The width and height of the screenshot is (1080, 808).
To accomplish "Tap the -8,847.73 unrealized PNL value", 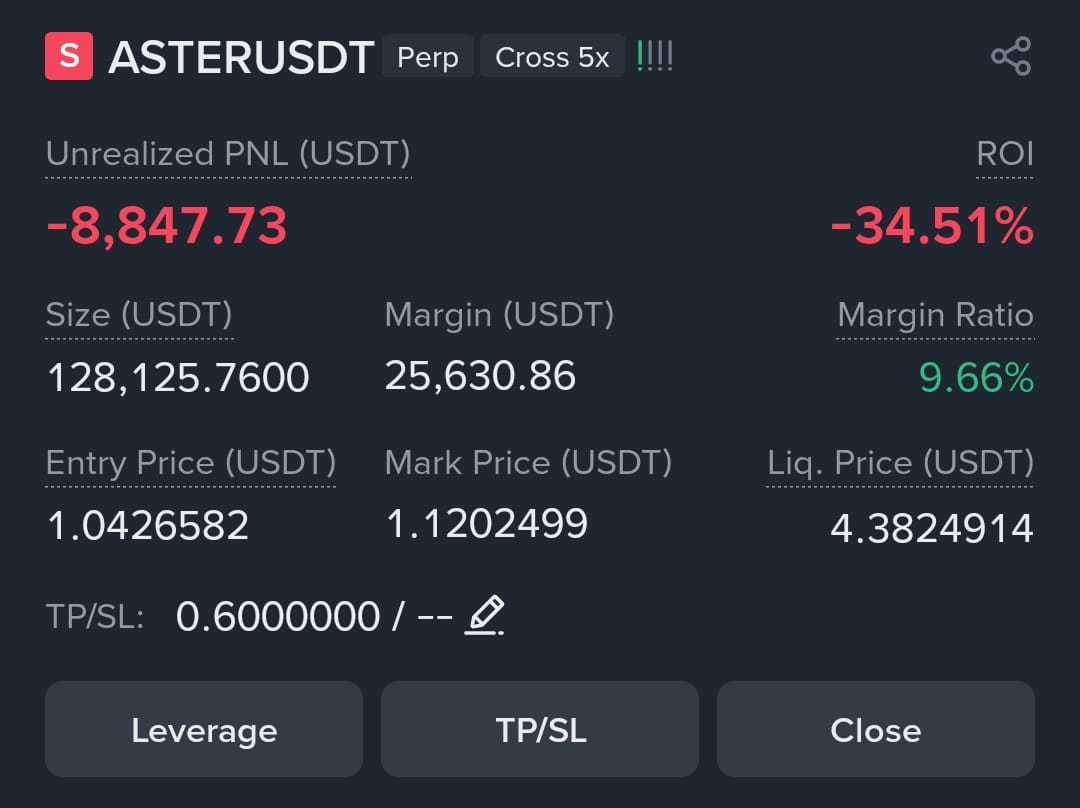I will [167, 226].
